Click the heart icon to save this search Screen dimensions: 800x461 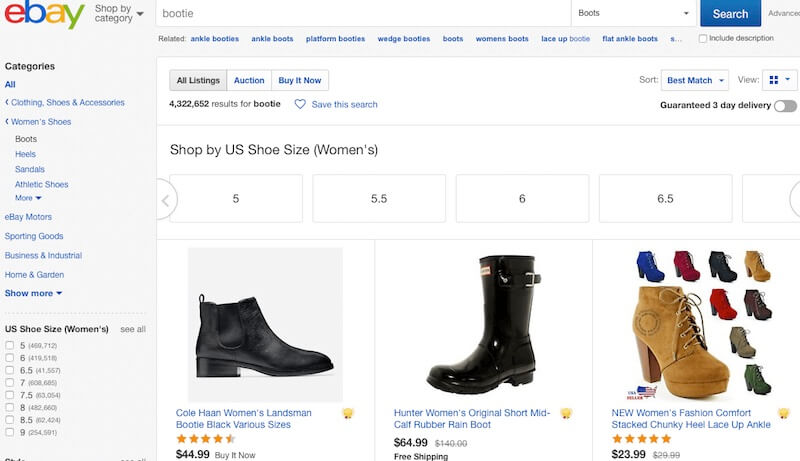(300, 104)
